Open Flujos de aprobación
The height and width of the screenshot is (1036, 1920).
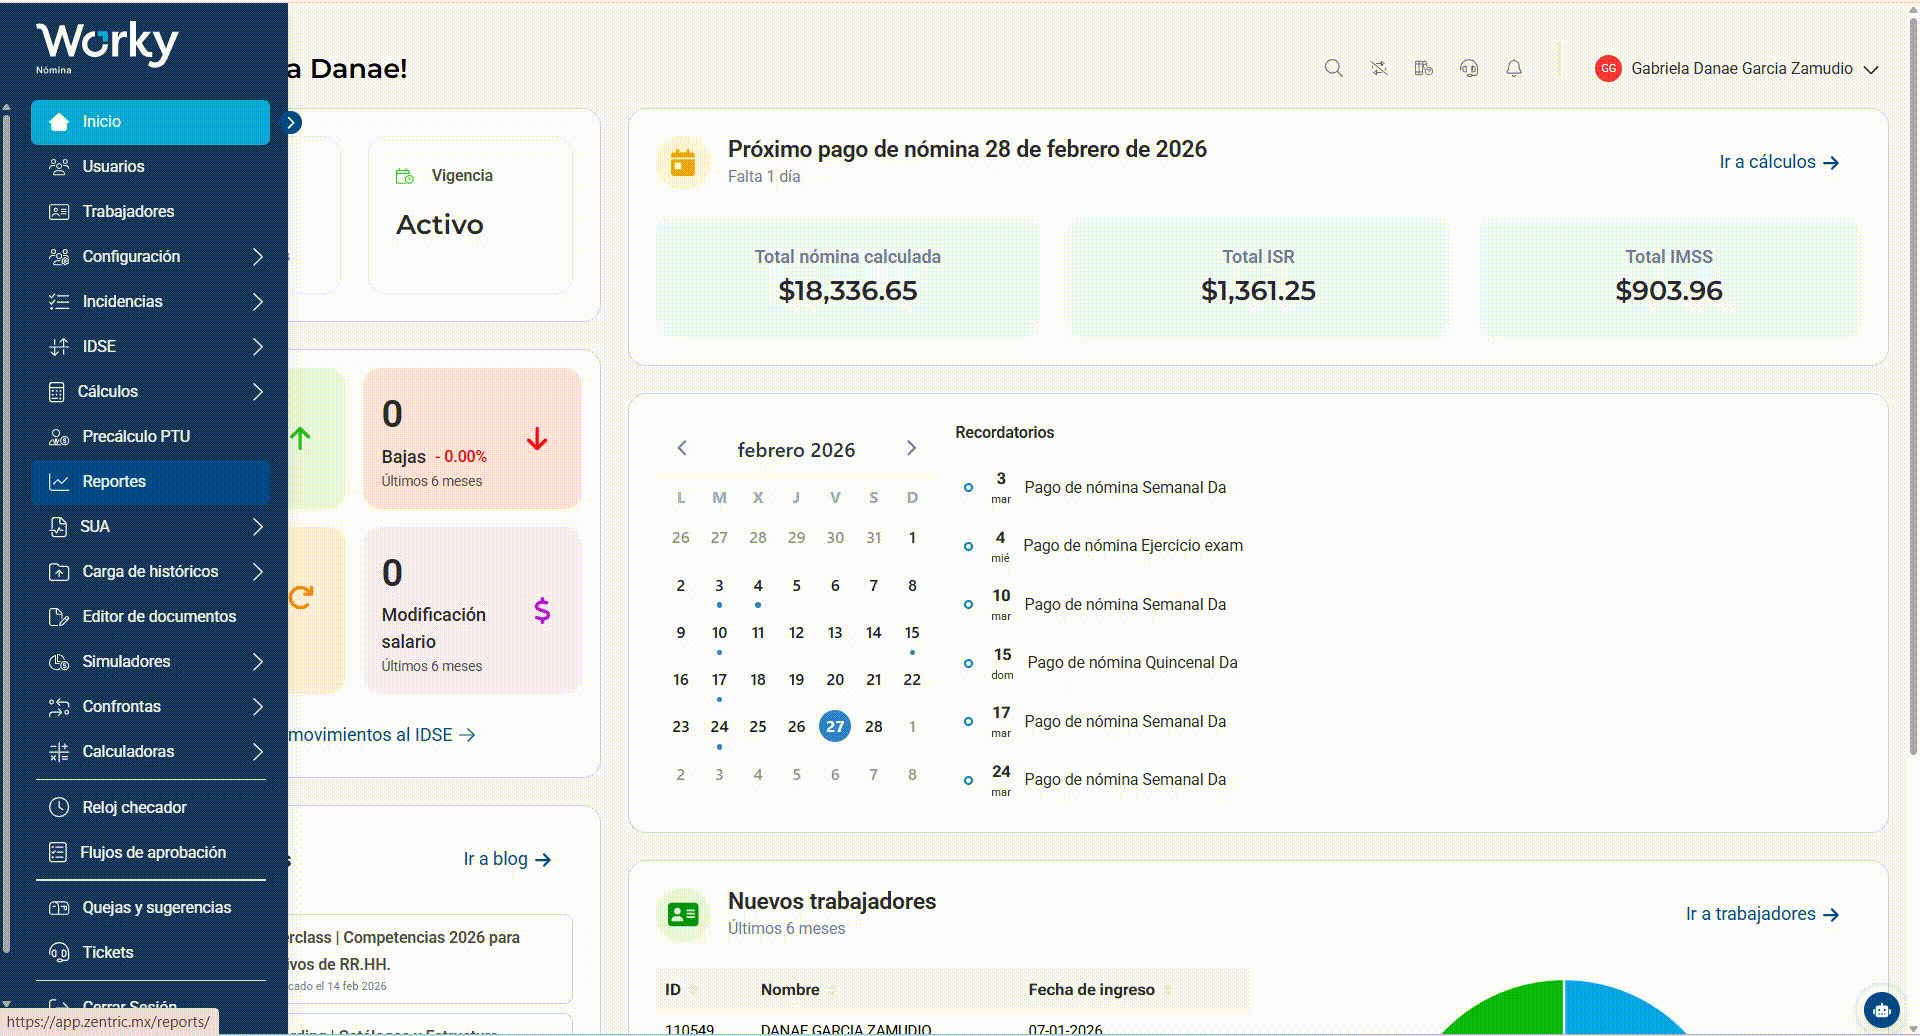pos(150,853)
